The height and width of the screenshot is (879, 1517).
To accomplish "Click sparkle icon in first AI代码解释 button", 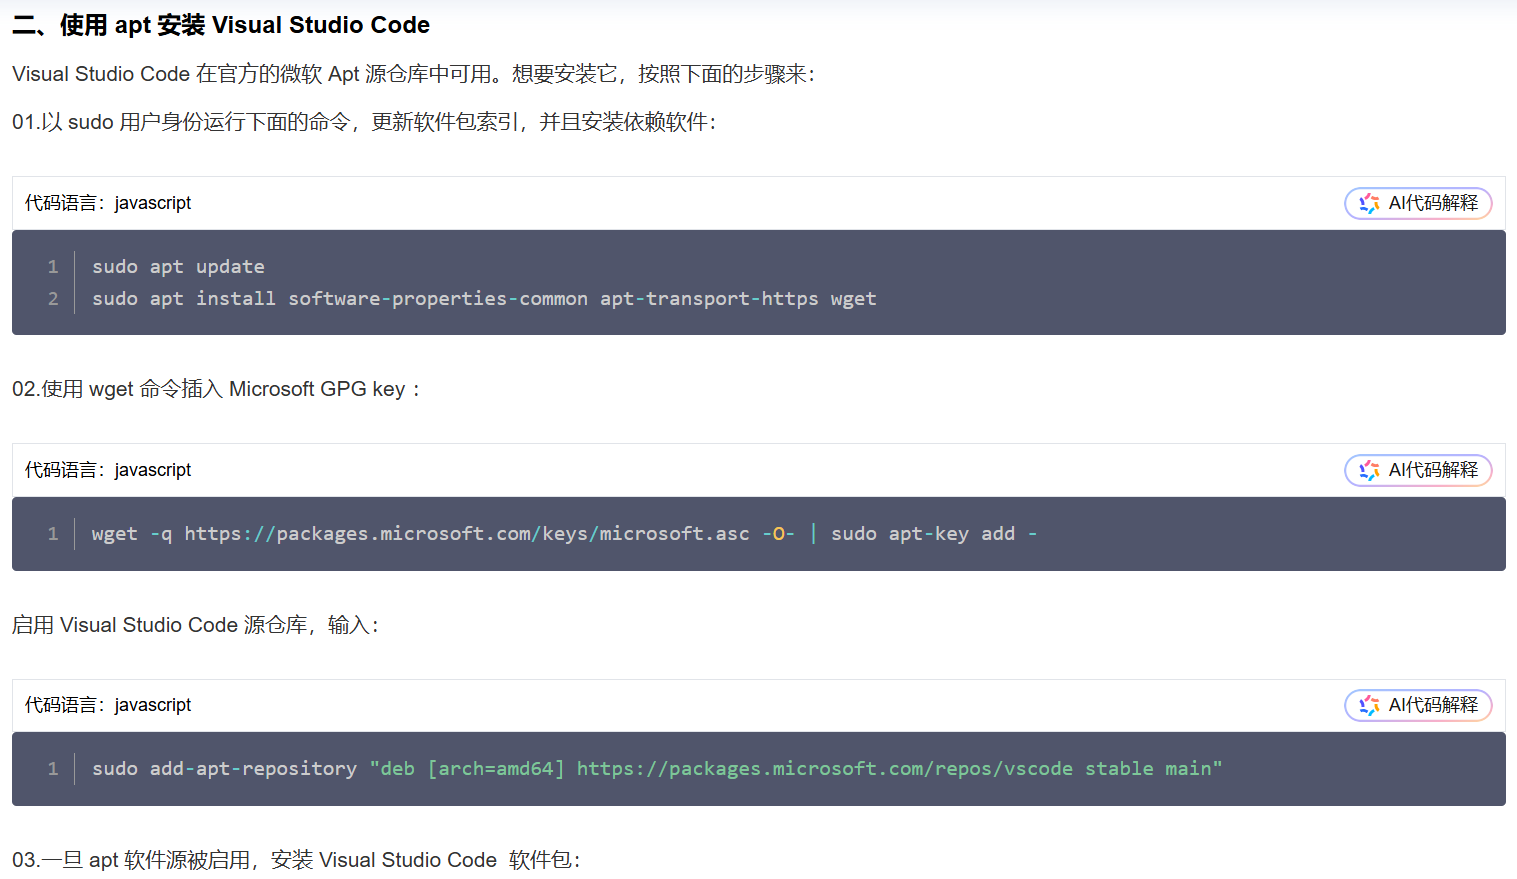I will [1369, 203].
